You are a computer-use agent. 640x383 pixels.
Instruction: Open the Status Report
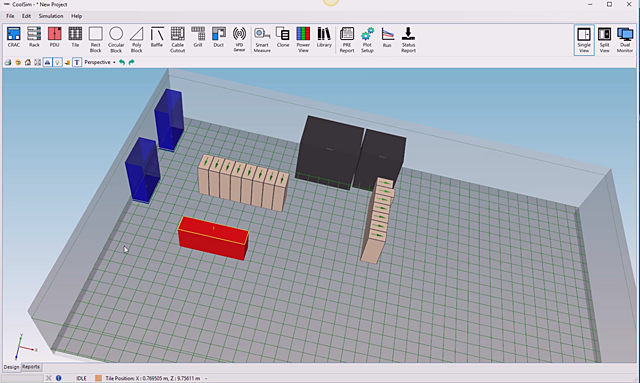408,40
